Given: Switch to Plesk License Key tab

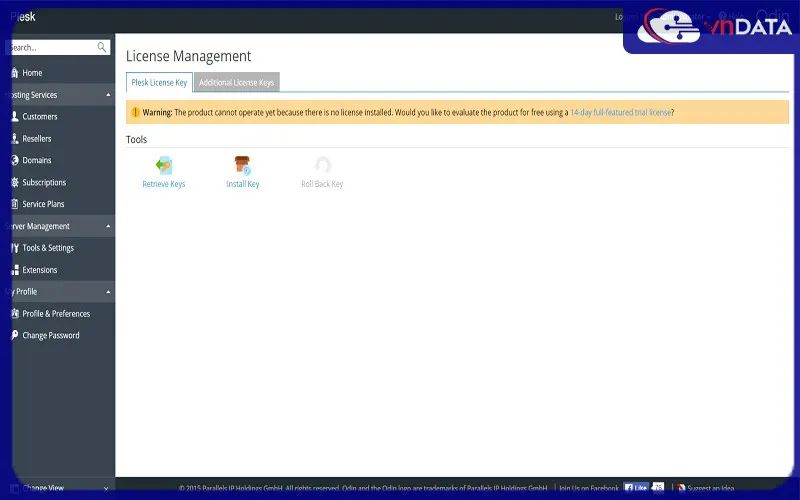Looking at the screenshot, I should tap(159, 82).
